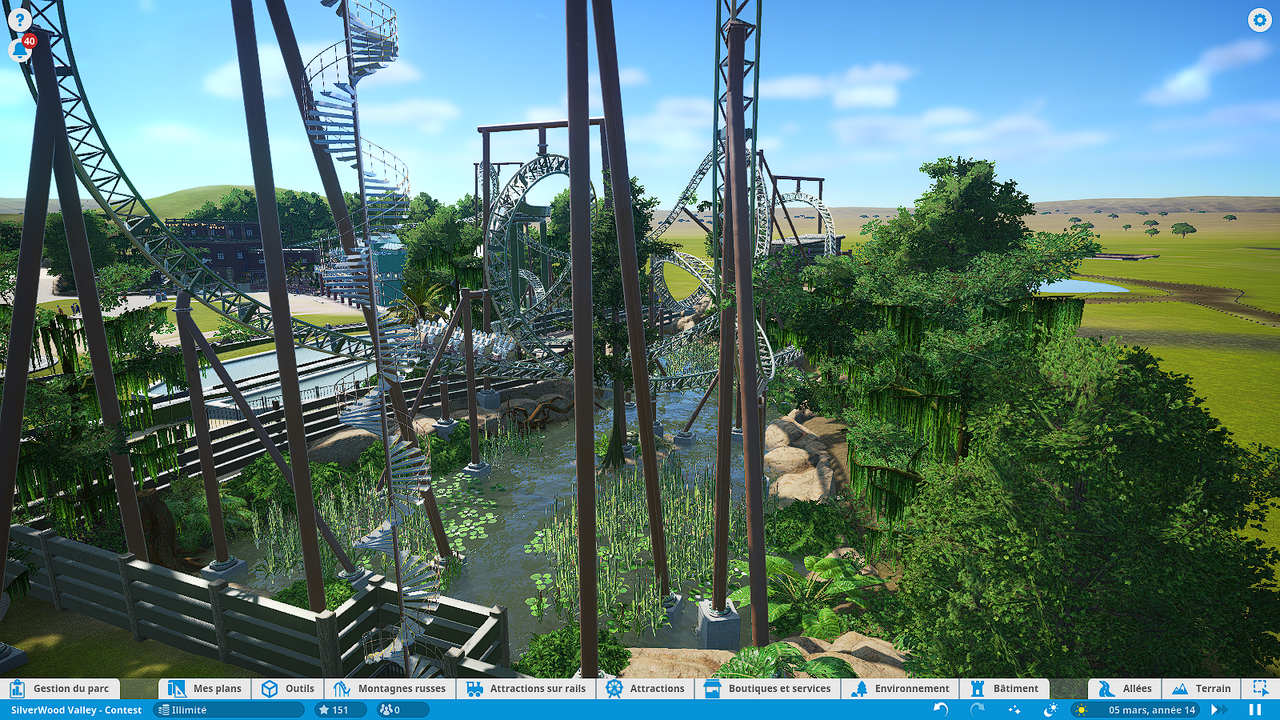Open the Allées path menu
This screenshot has height=720, width=1280.
1125,689
